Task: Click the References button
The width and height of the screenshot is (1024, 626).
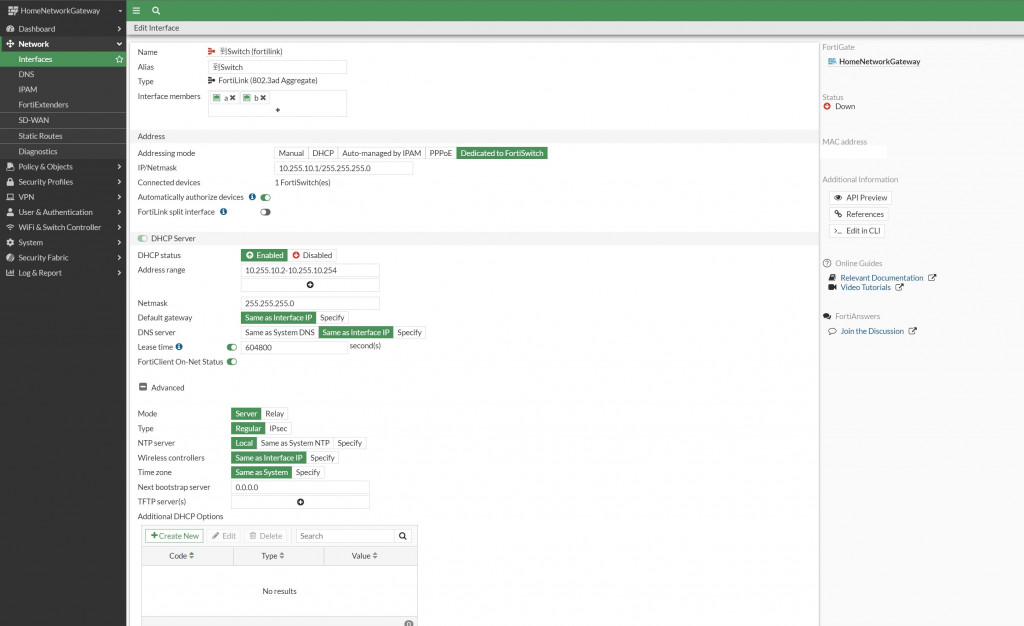Action: (x=858, y=214)
